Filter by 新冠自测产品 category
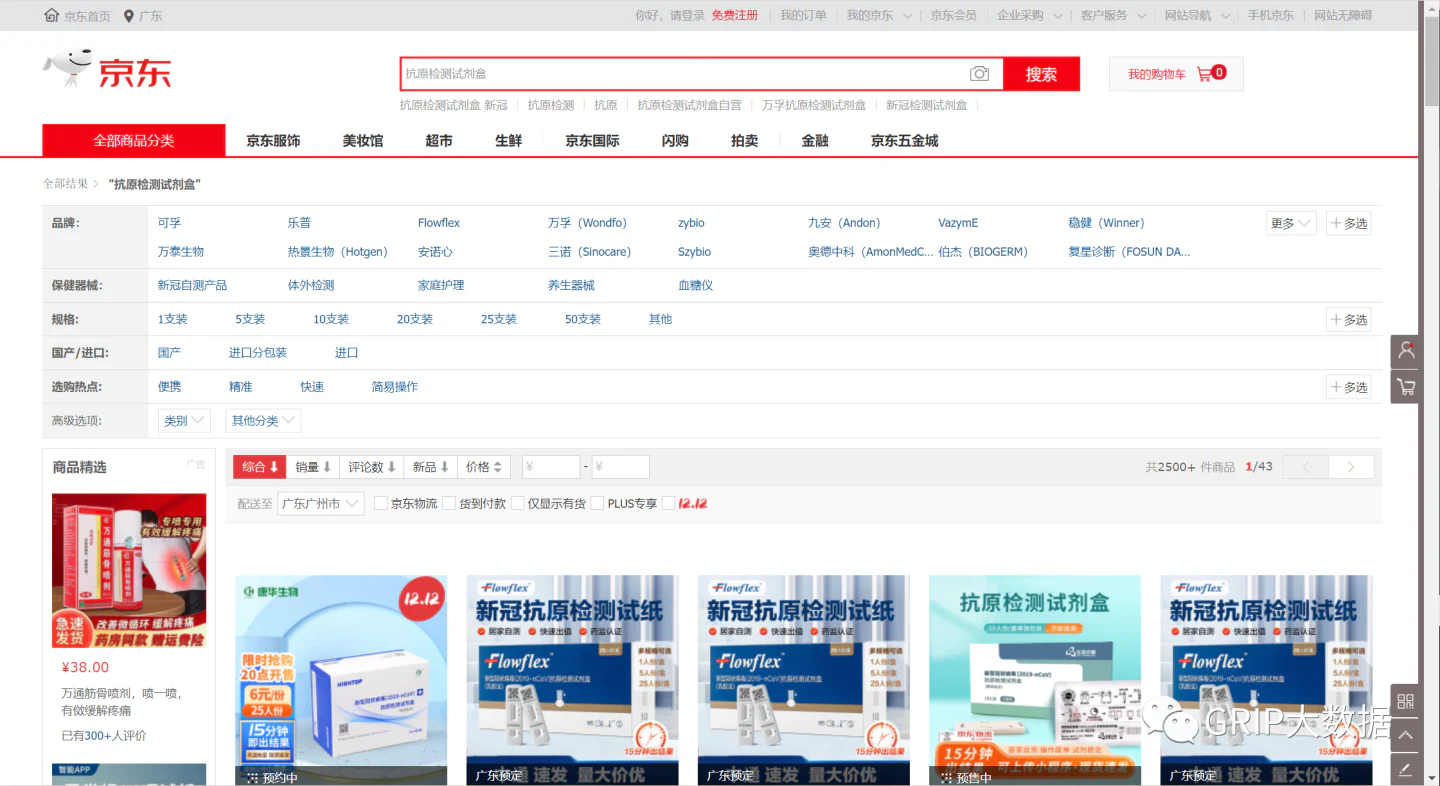 (192, 285)
